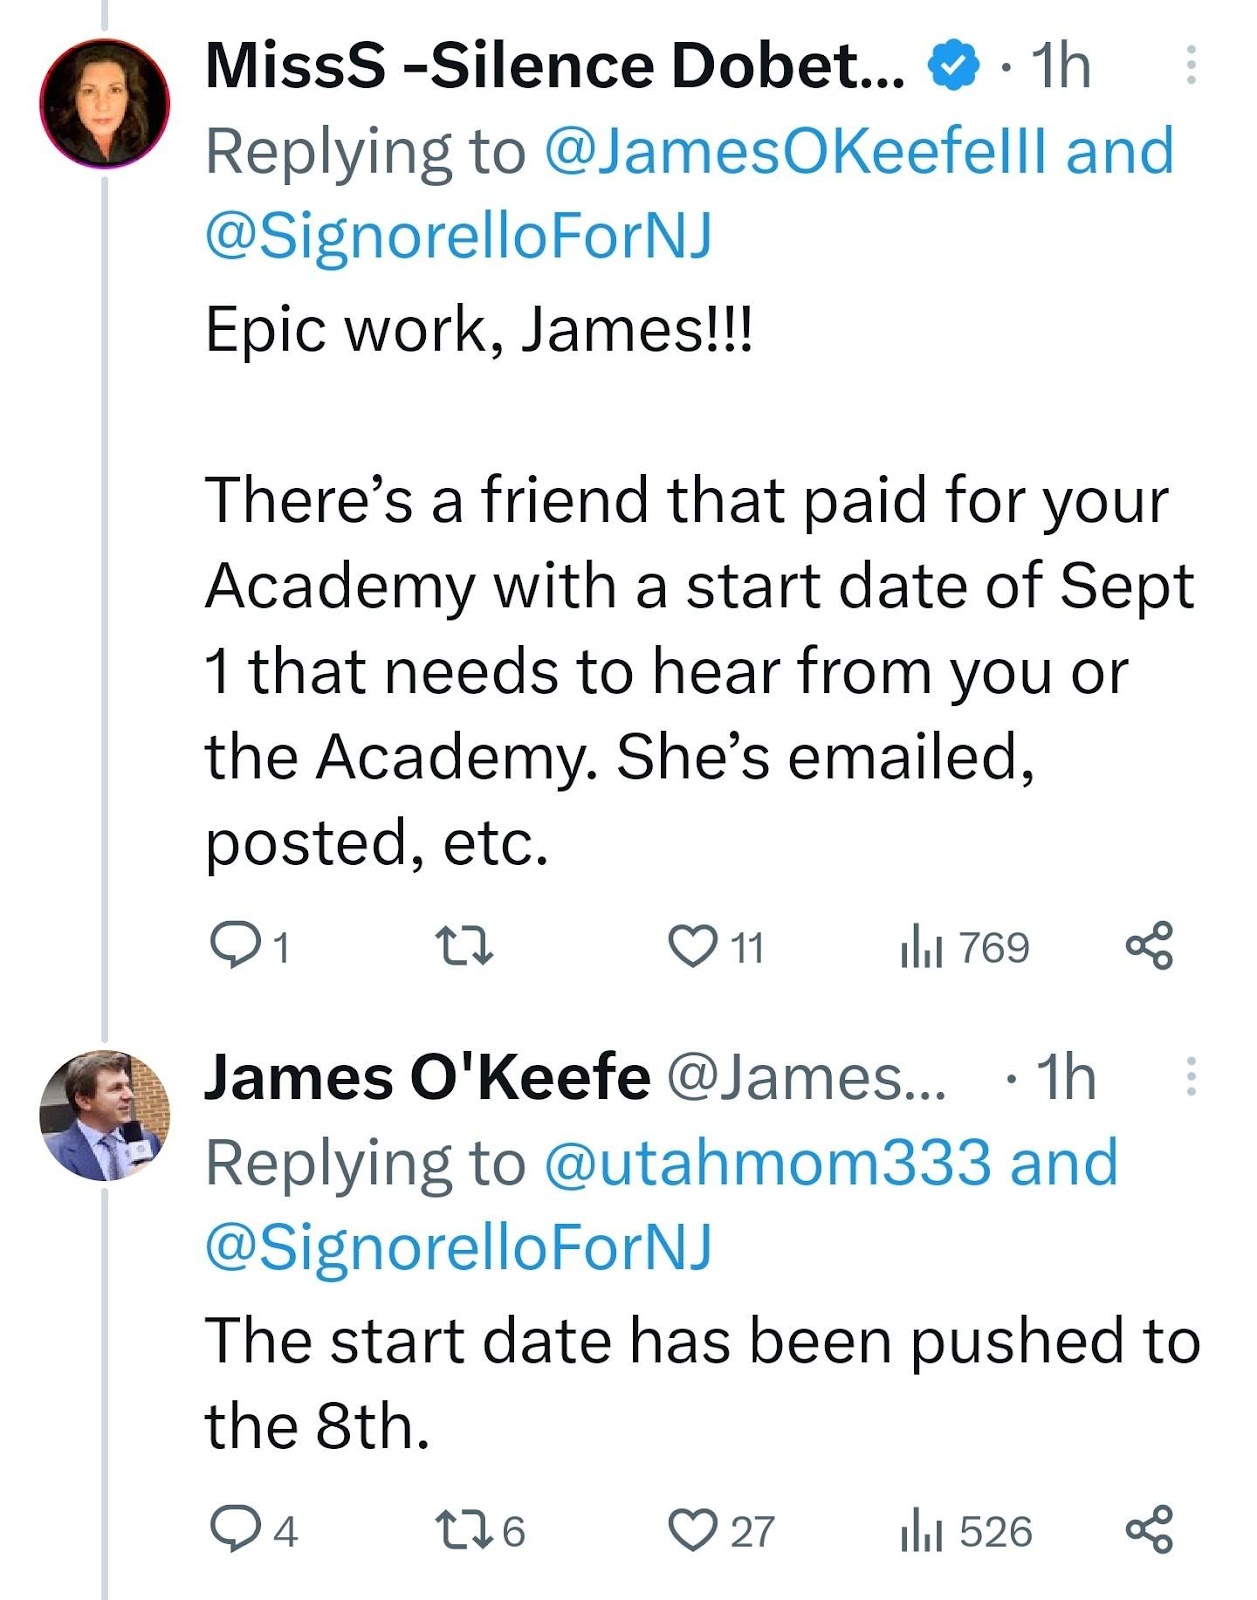The image size is (1257, 1600).
Task: Share the MissS tweet
Action: tap(1149, 946)
